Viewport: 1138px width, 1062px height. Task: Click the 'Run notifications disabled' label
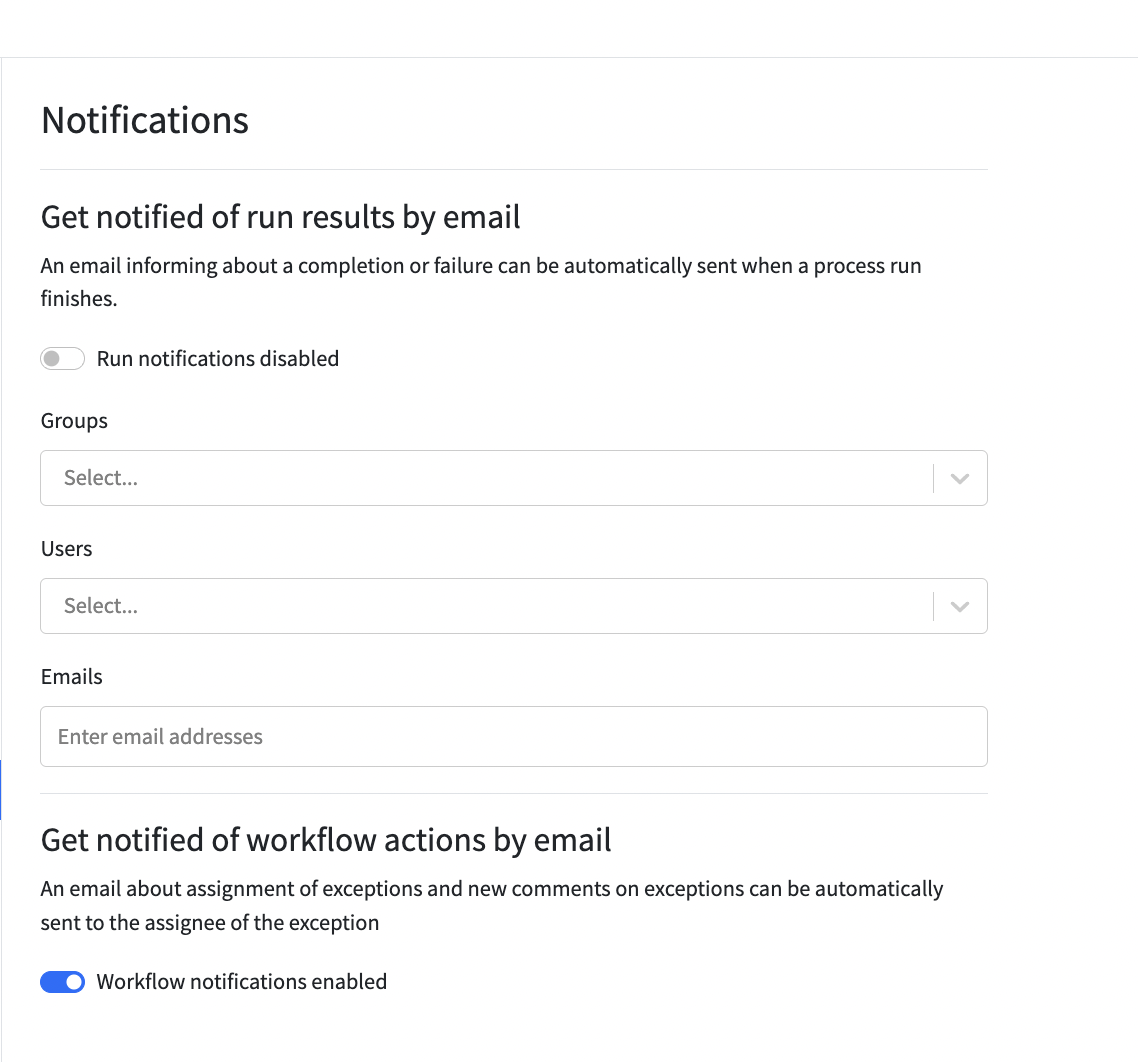point(218,359)
